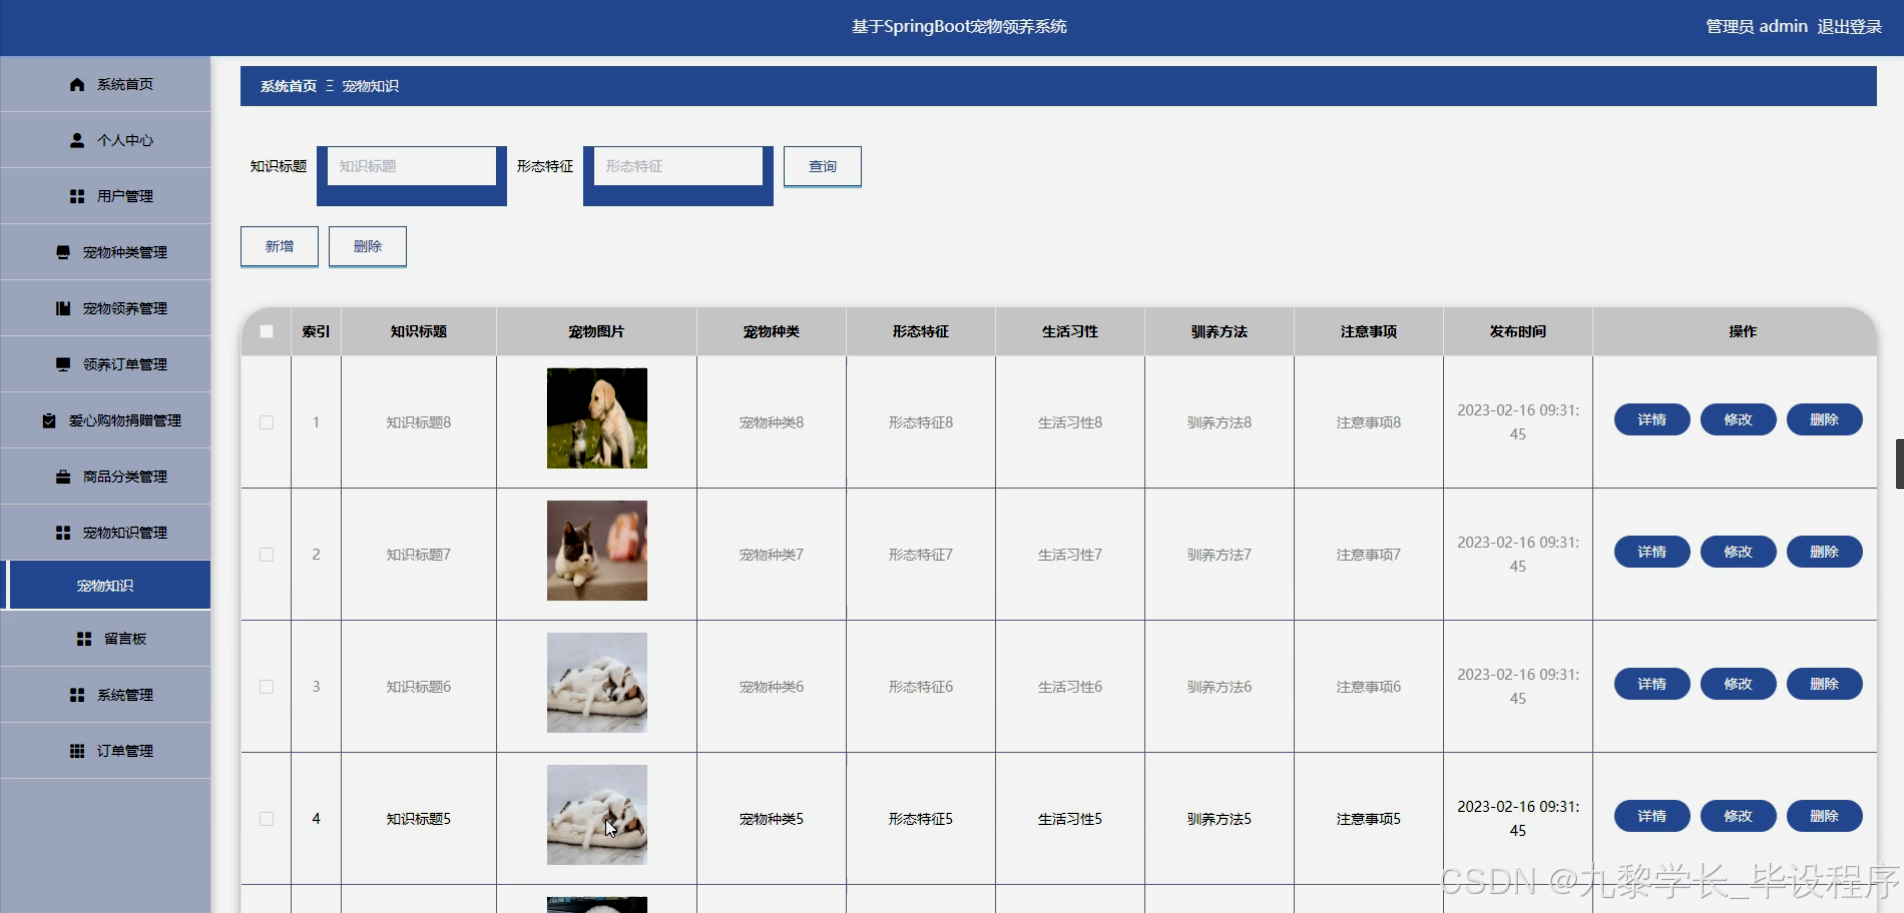Open 详情 for row 知识标题6
Viewport: 1904px width, 913px height.
pyautogui.click(x=1652, y=684)
